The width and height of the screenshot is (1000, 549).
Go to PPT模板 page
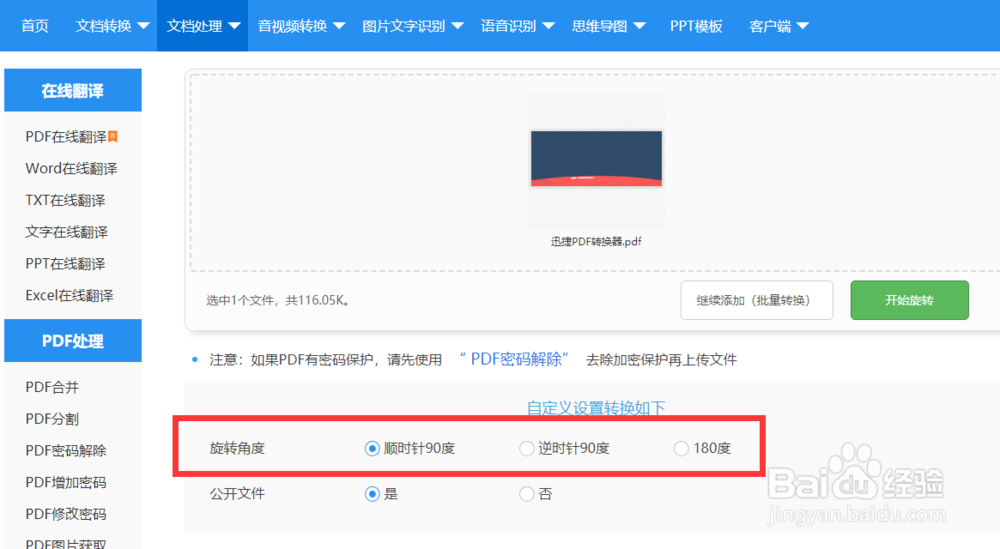[x=696, y=26]
